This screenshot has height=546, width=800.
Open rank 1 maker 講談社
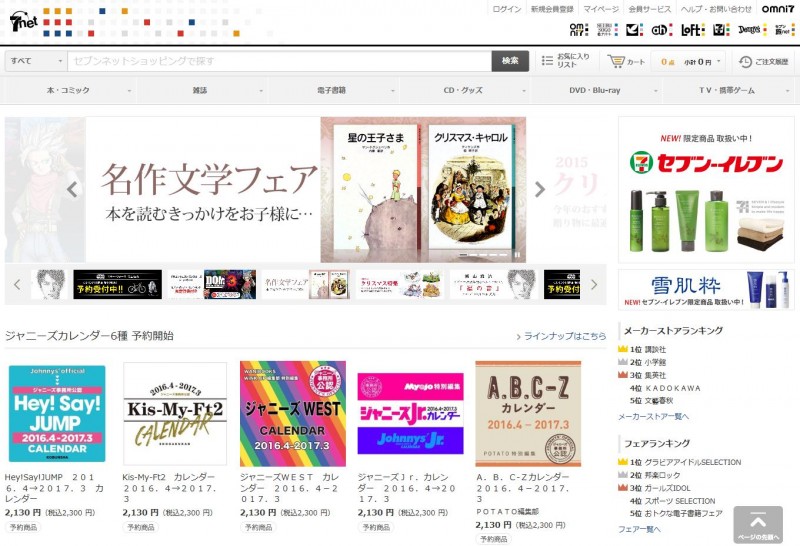[x=655, y=350]
